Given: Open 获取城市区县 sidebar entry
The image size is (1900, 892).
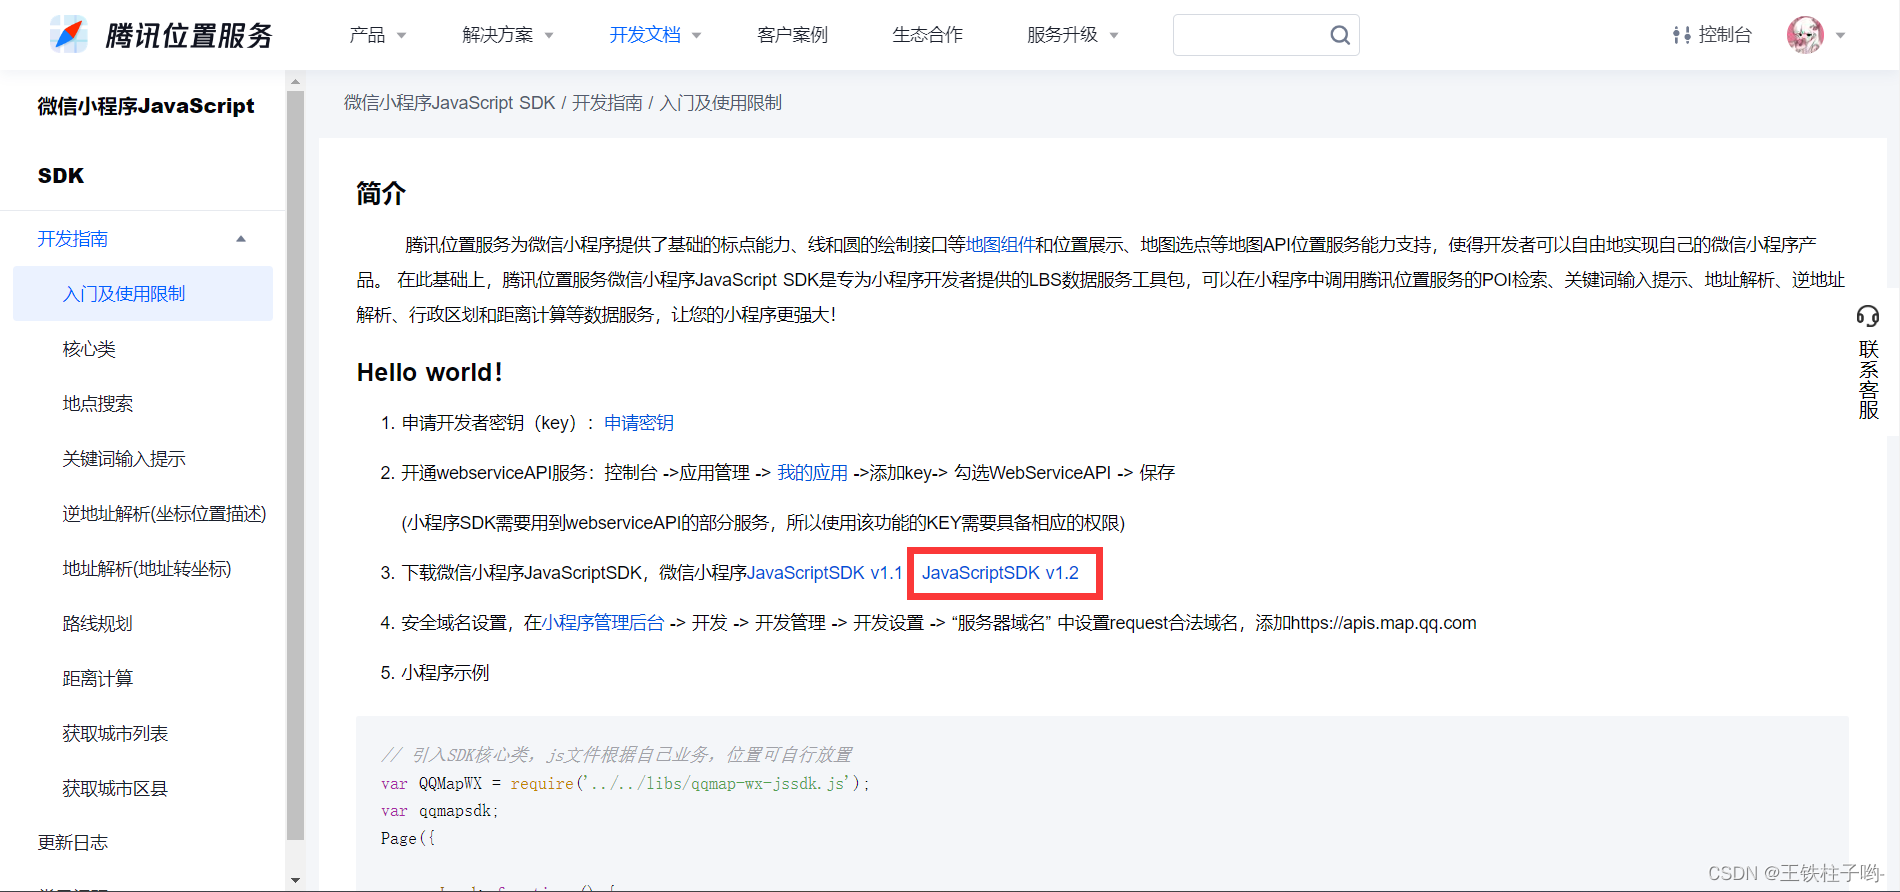Looking at the screenshot, I should 115,789.
